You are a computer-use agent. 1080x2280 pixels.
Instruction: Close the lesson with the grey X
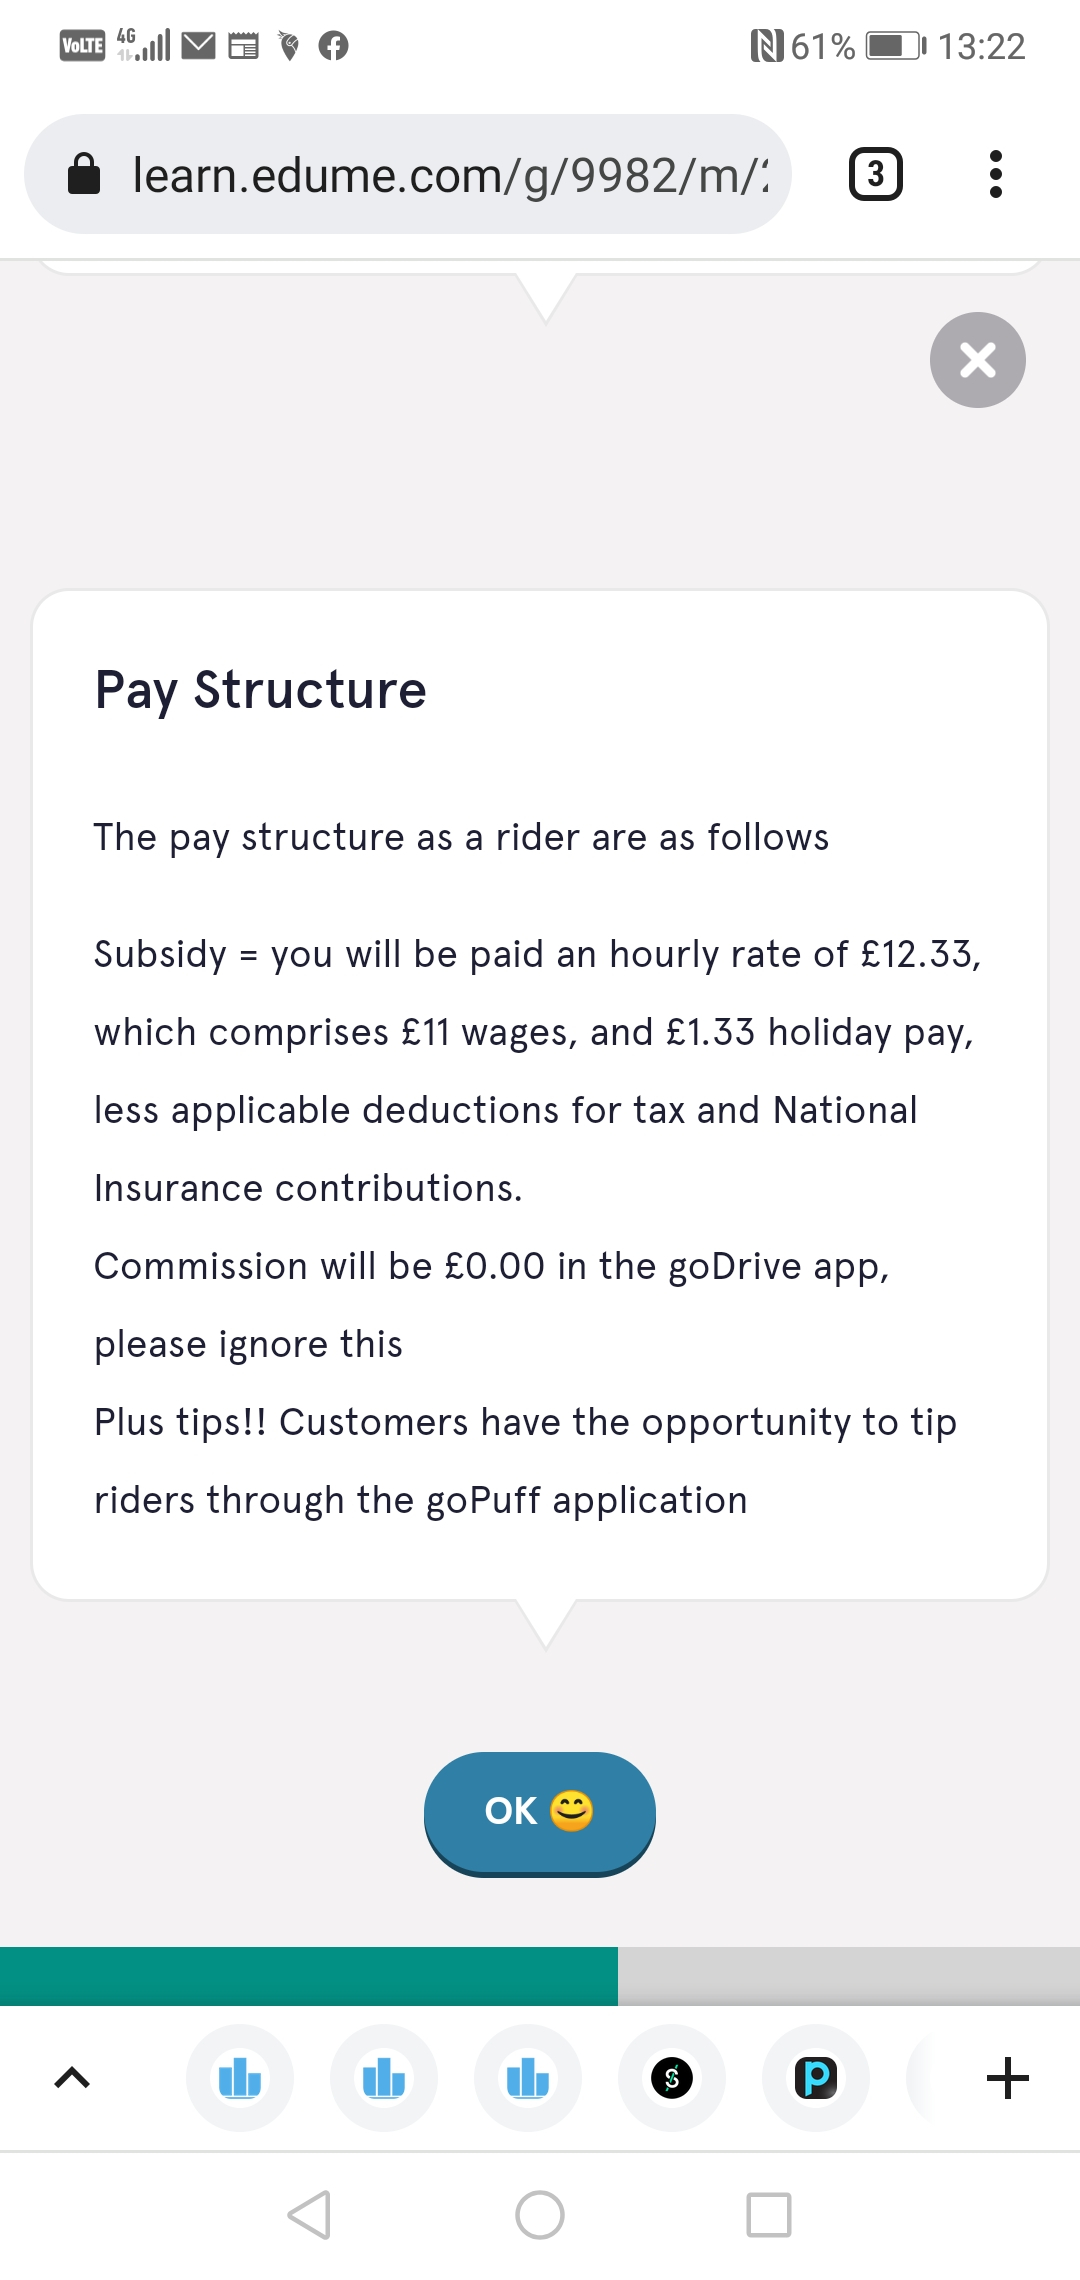977,360
